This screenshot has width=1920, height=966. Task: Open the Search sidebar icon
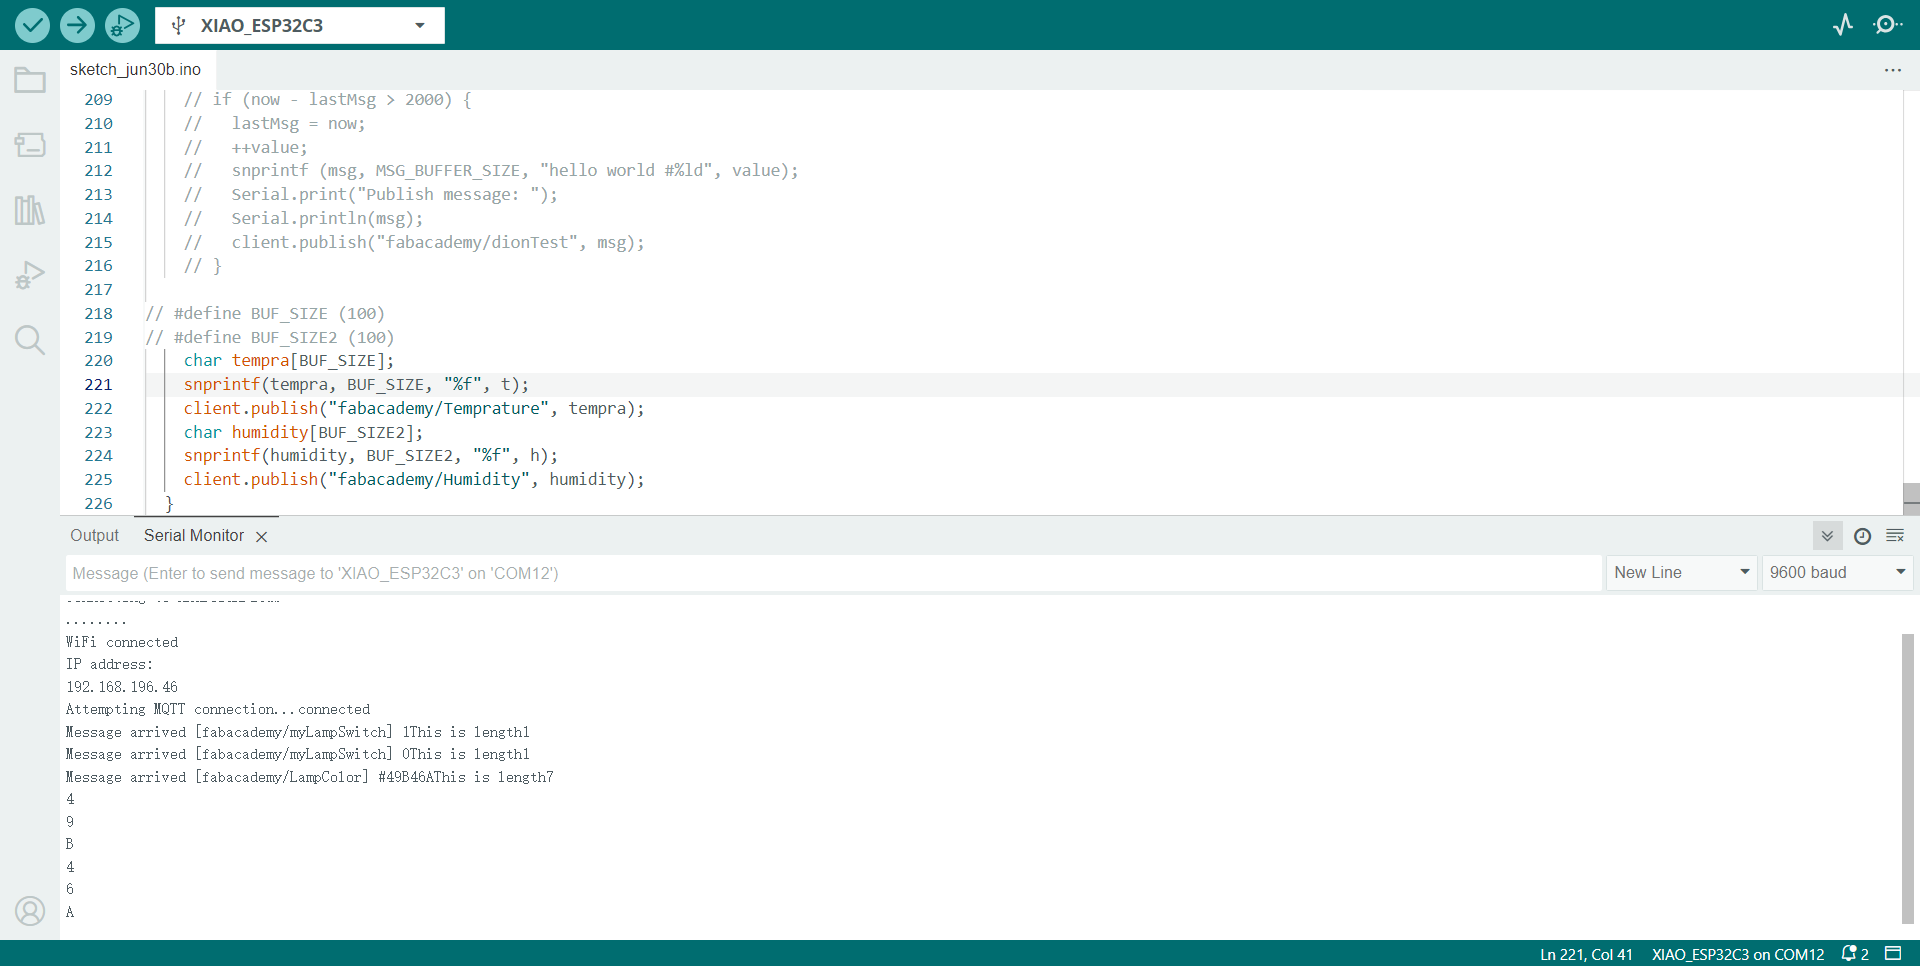click(x=30, y=340)
